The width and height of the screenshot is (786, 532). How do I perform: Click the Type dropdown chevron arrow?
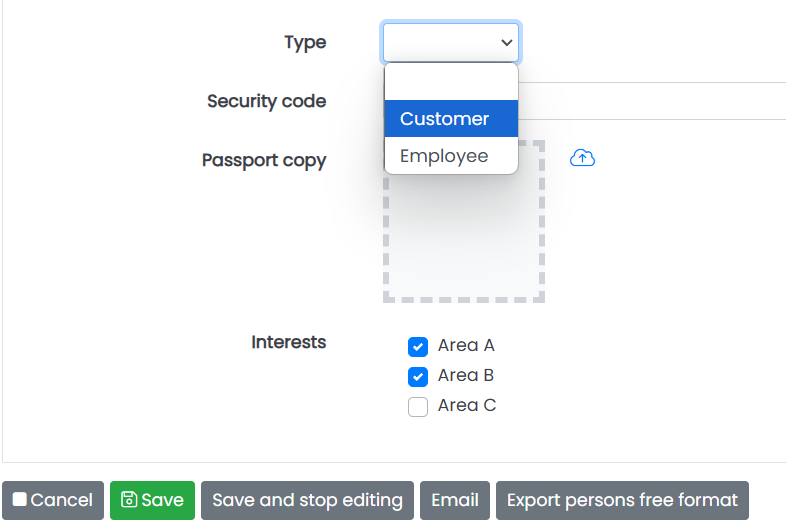tap(507, 43)
